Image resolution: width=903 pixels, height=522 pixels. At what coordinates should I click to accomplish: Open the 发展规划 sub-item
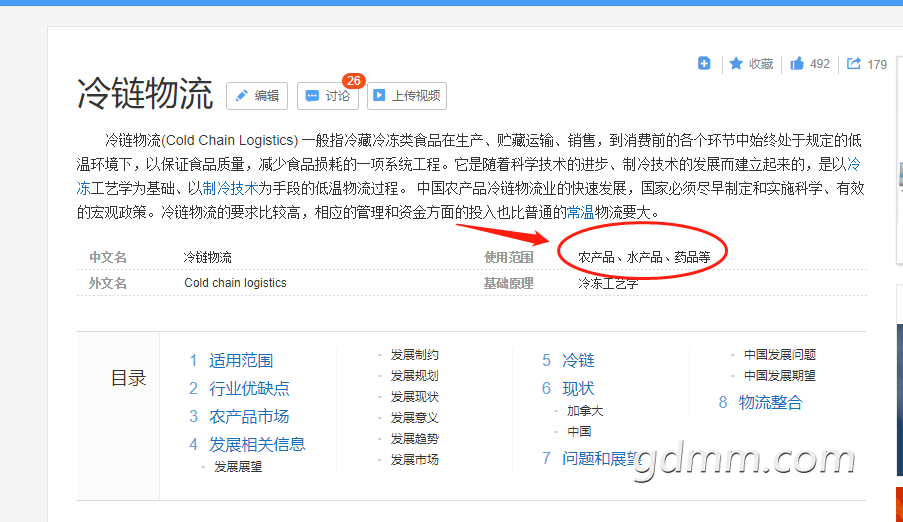point(415,376)
